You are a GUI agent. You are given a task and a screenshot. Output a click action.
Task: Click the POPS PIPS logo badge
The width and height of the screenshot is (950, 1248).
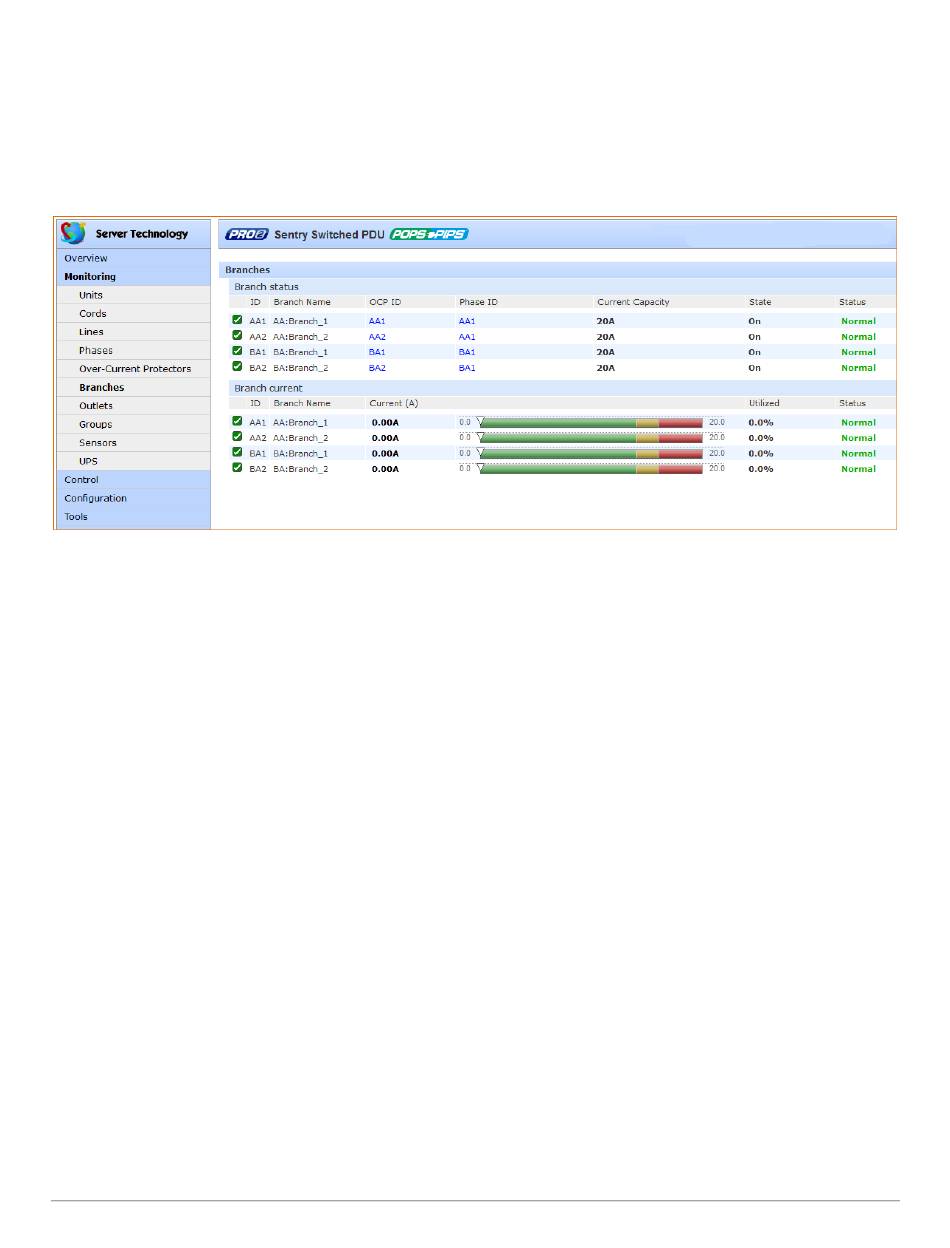point(428,234)
